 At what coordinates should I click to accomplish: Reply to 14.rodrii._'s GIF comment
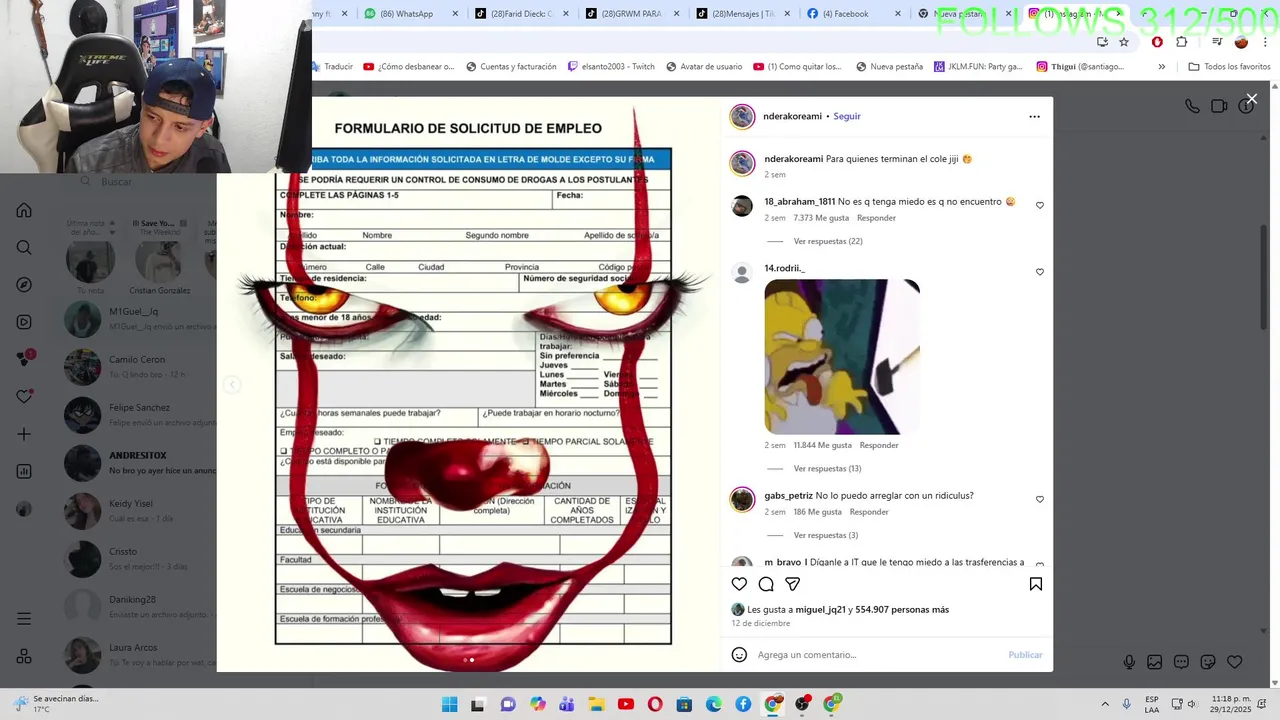click(879, 445)
